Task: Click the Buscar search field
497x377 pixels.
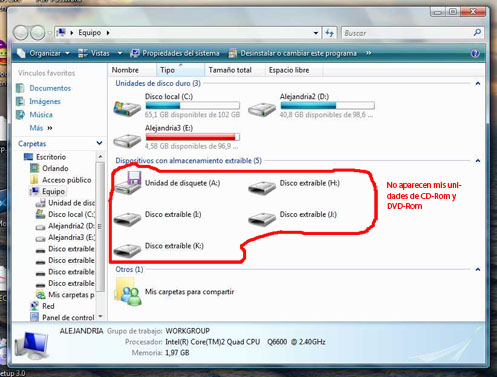Action: point(407,33)
